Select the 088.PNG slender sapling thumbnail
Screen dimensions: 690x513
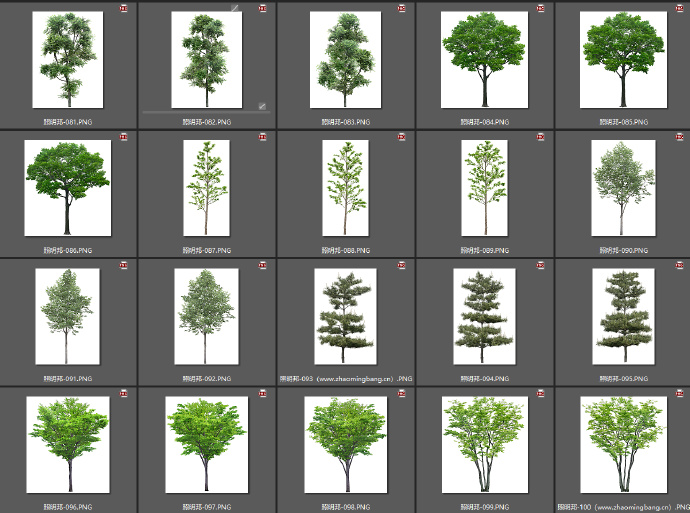pos(345,188)
